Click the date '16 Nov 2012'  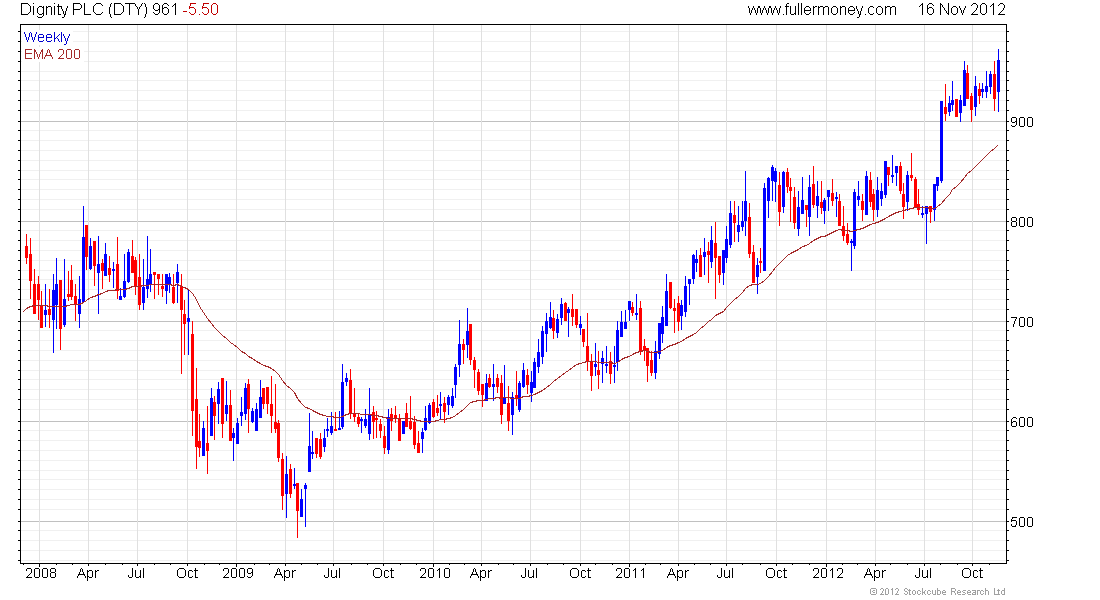[x=962, y=10]
